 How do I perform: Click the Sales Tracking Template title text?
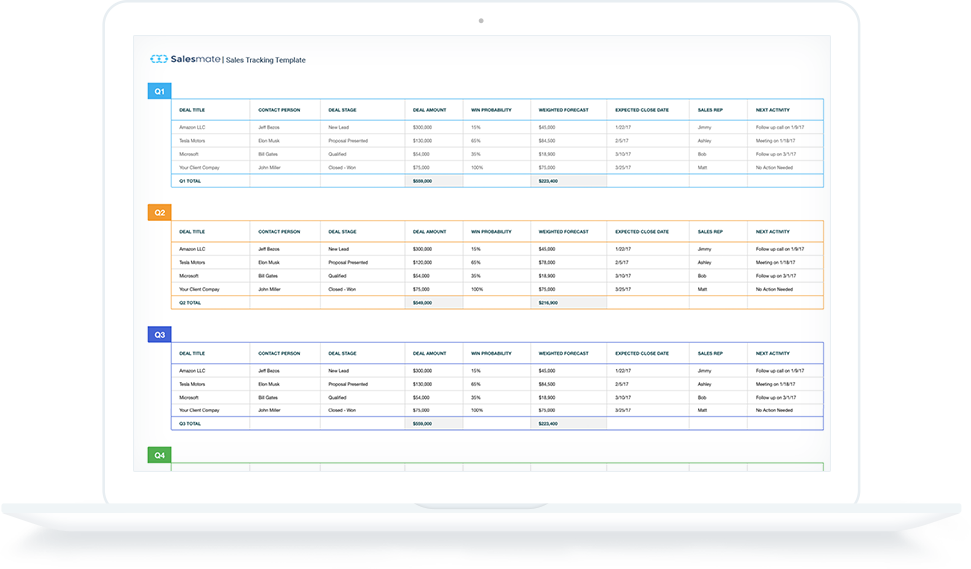pyautogui.click(x=265, y=60)
